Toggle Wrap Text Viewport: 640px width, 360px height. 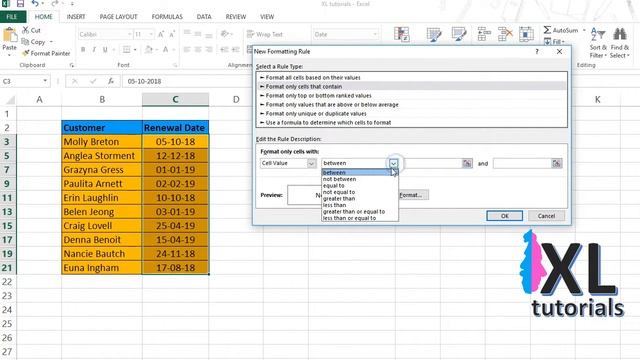pos(264,34)
